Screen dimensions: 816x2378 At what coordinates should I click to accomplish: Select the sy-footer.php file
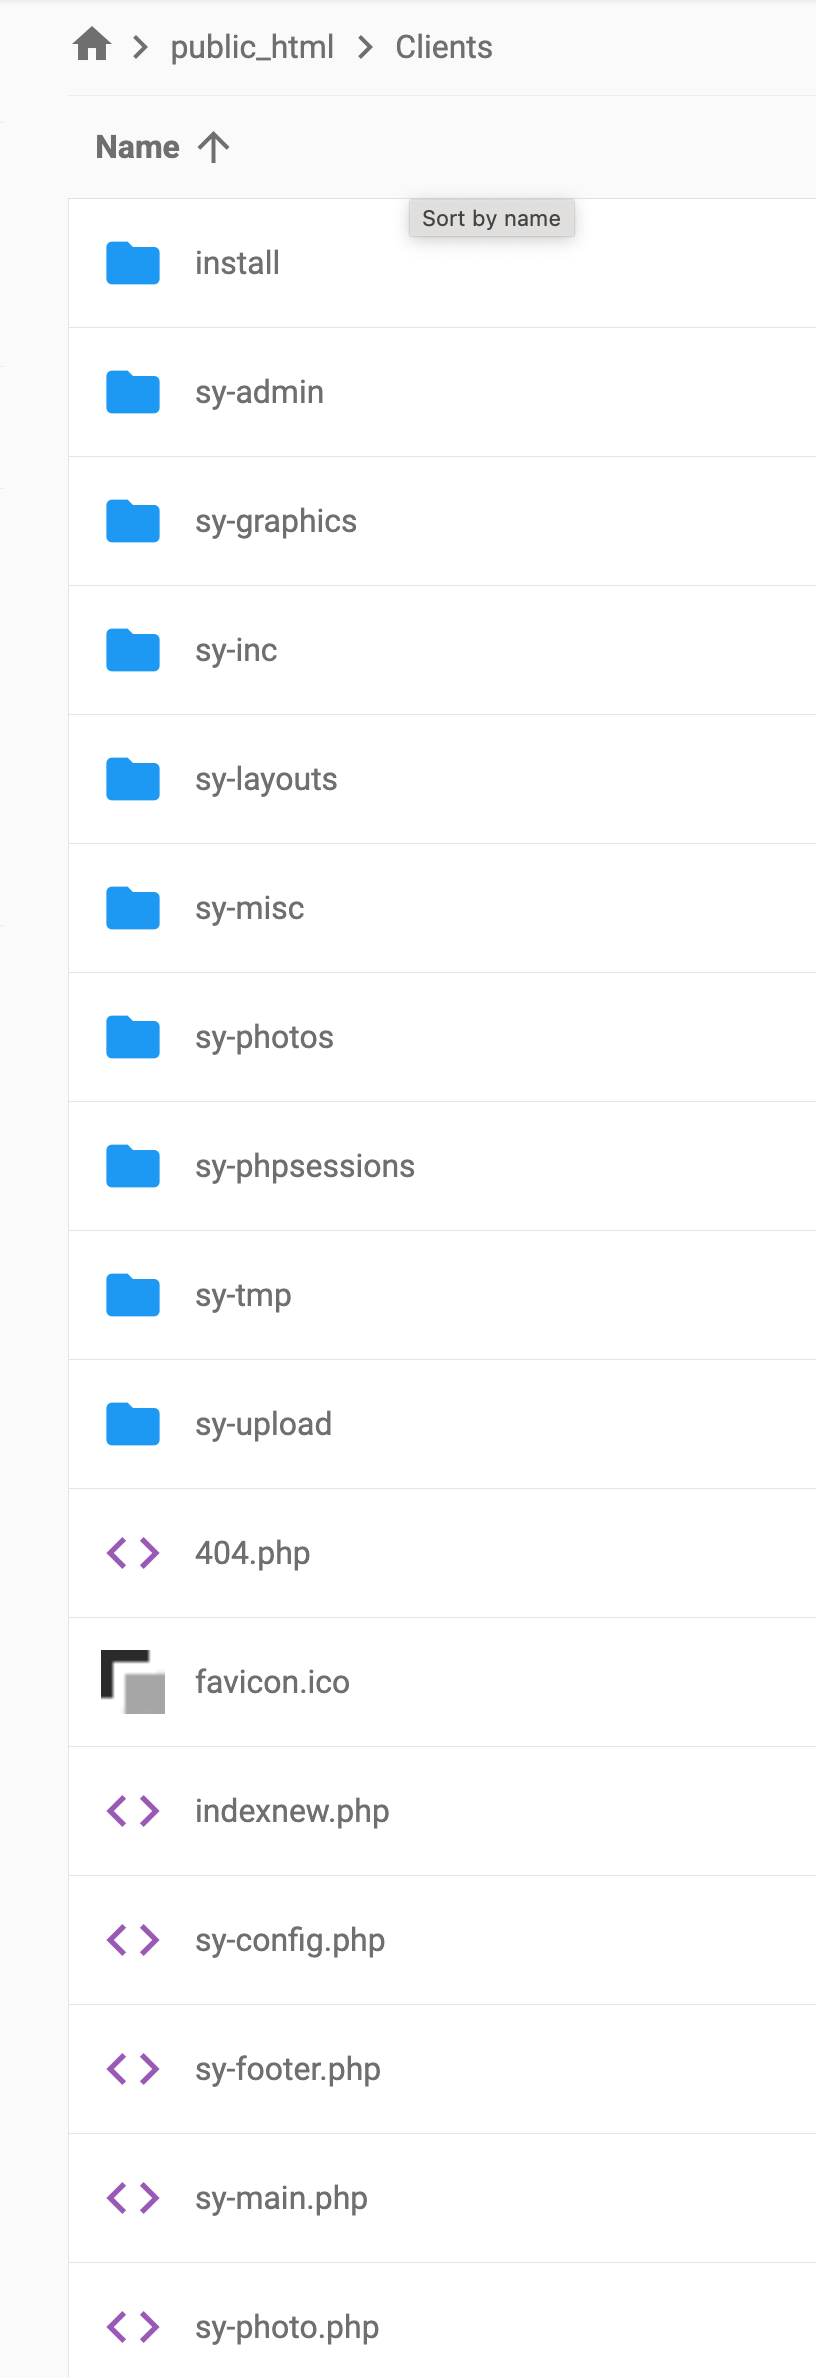288,2069
